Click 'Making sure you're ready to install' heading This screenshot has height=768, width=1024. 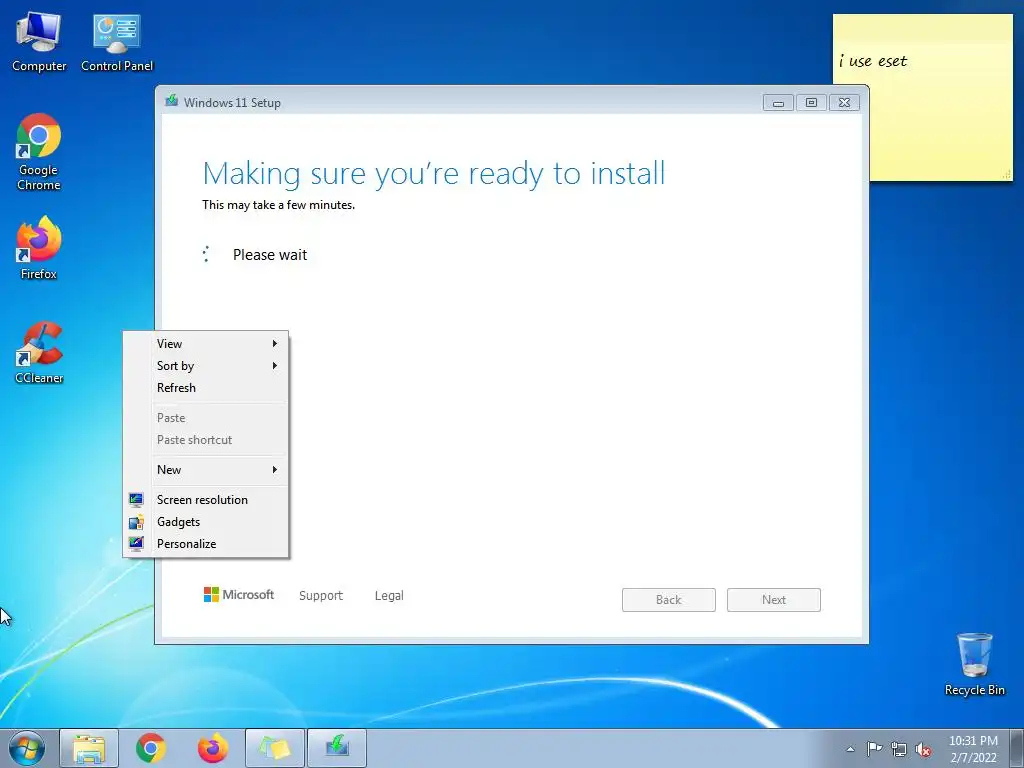[x=434, y=174]
